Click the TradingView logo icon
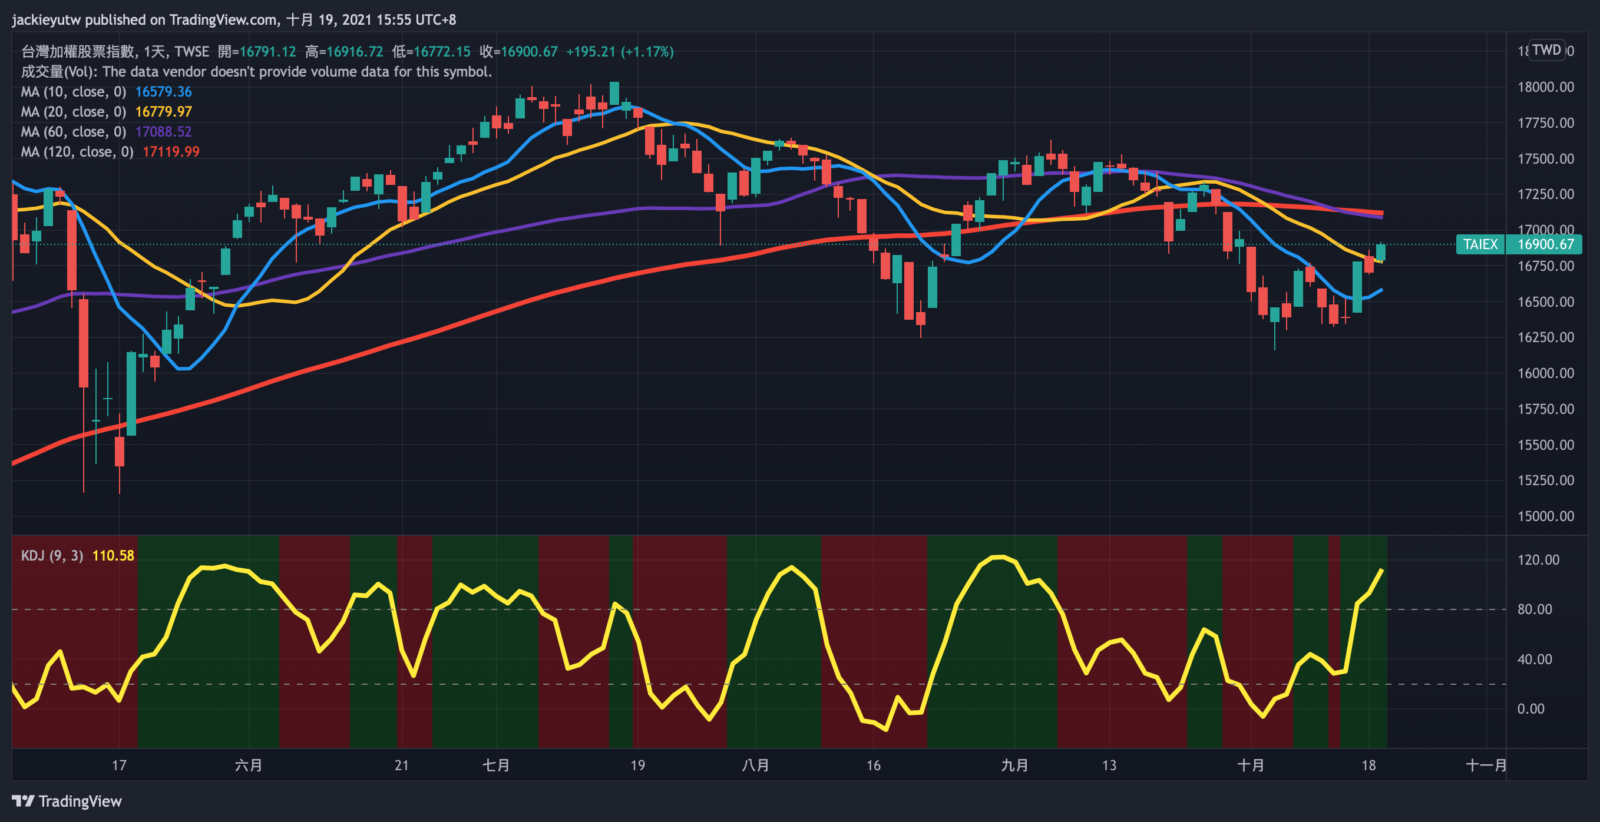The width and height of the screenshot is (1600, 822). (x=23, y=801)
